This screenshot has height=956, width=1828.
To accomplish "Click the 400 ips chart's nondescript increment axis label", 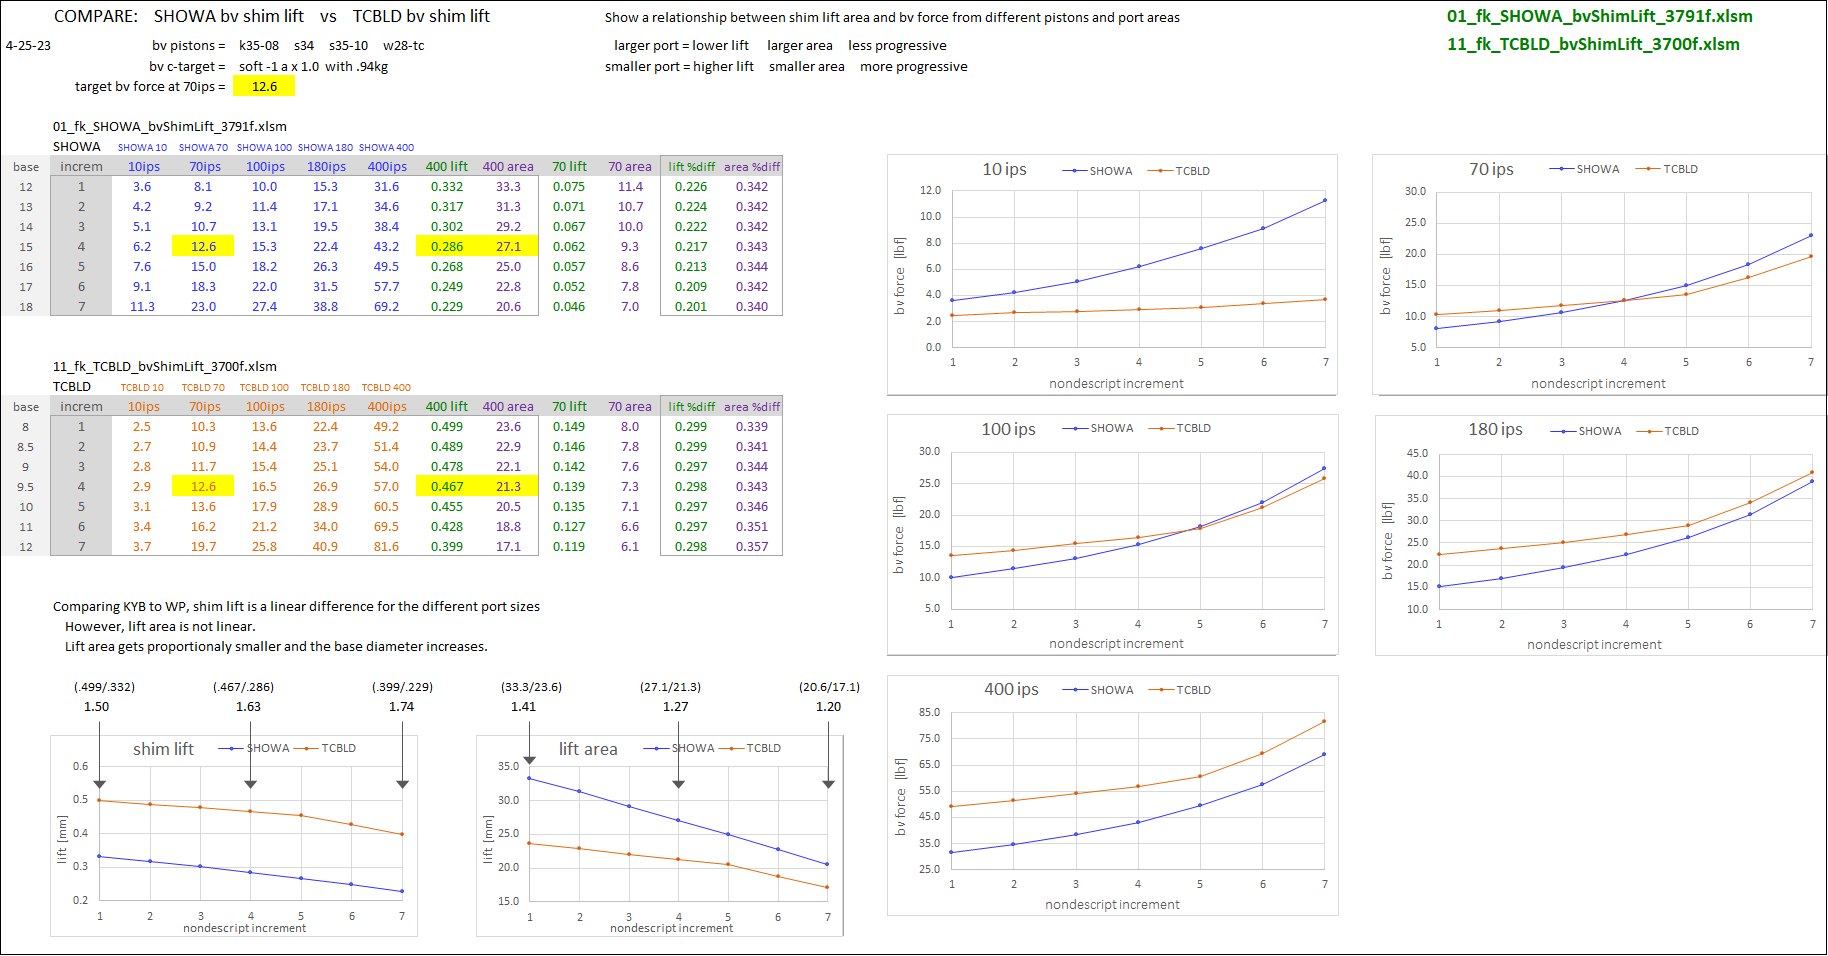I will tap(1112, 905).
